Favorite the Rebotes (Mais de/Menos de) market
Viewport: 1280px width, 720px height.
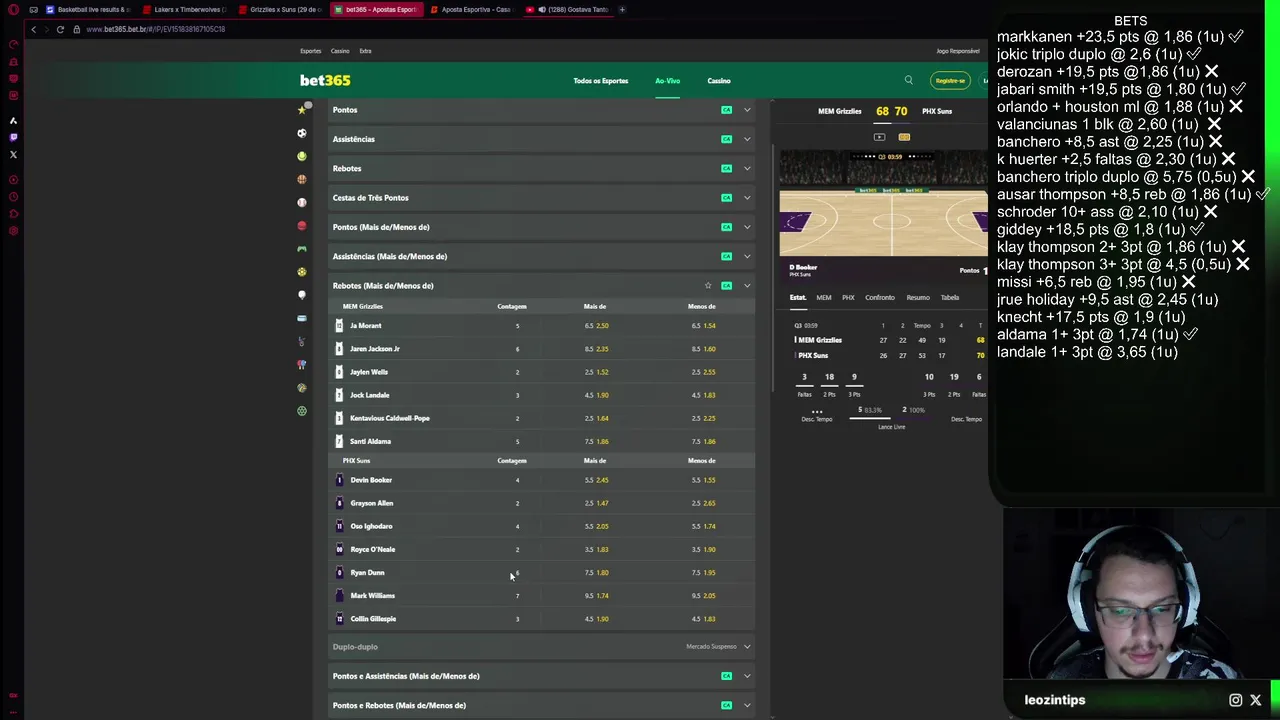tap(708, 286)
